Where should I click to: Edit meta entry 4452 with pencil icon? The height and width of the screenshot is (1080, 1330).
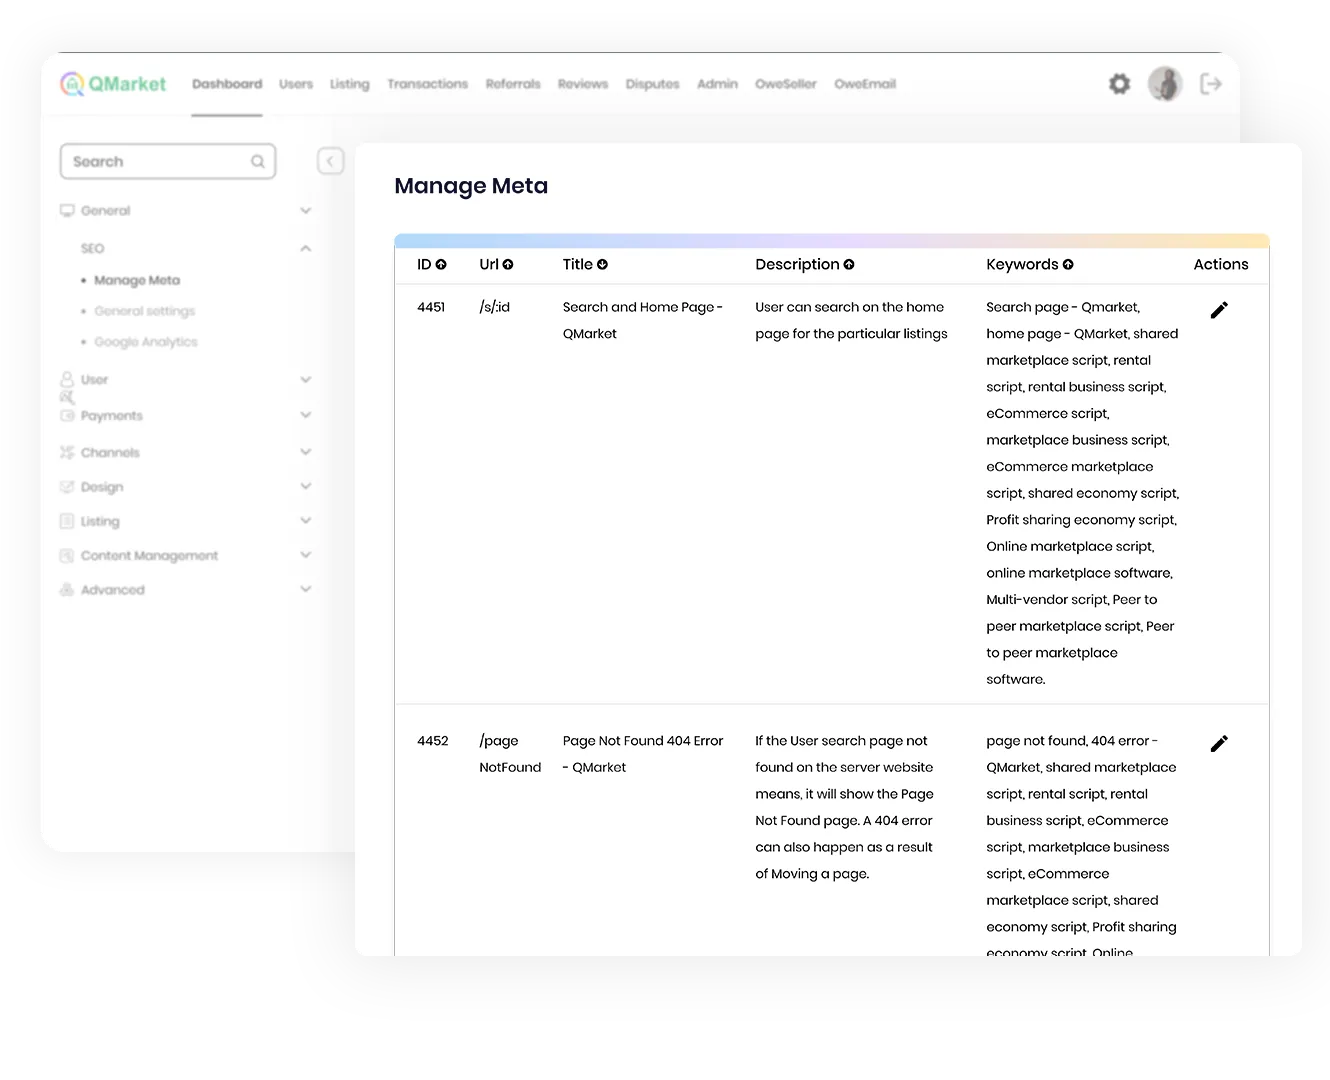1219,744
